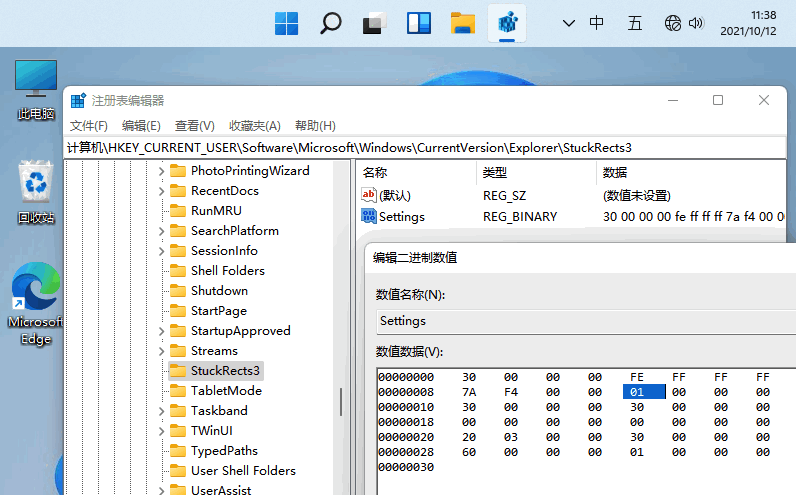Click the tree pane vertical scrollbar
This screenshot has width=796, height=495.
(341, 402)
